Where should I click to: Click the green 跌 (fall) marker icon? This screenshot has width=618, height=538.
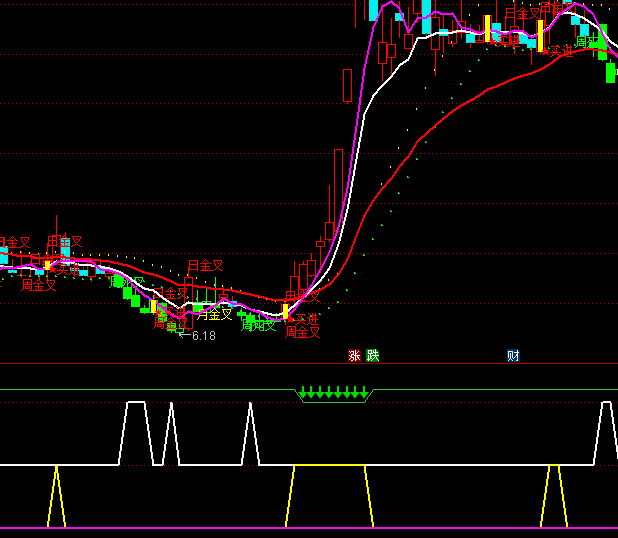(x=373, y=355)
